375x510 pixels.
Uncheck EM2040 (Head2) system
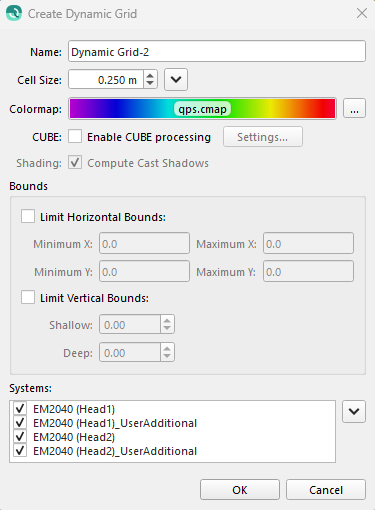[20, 437]
